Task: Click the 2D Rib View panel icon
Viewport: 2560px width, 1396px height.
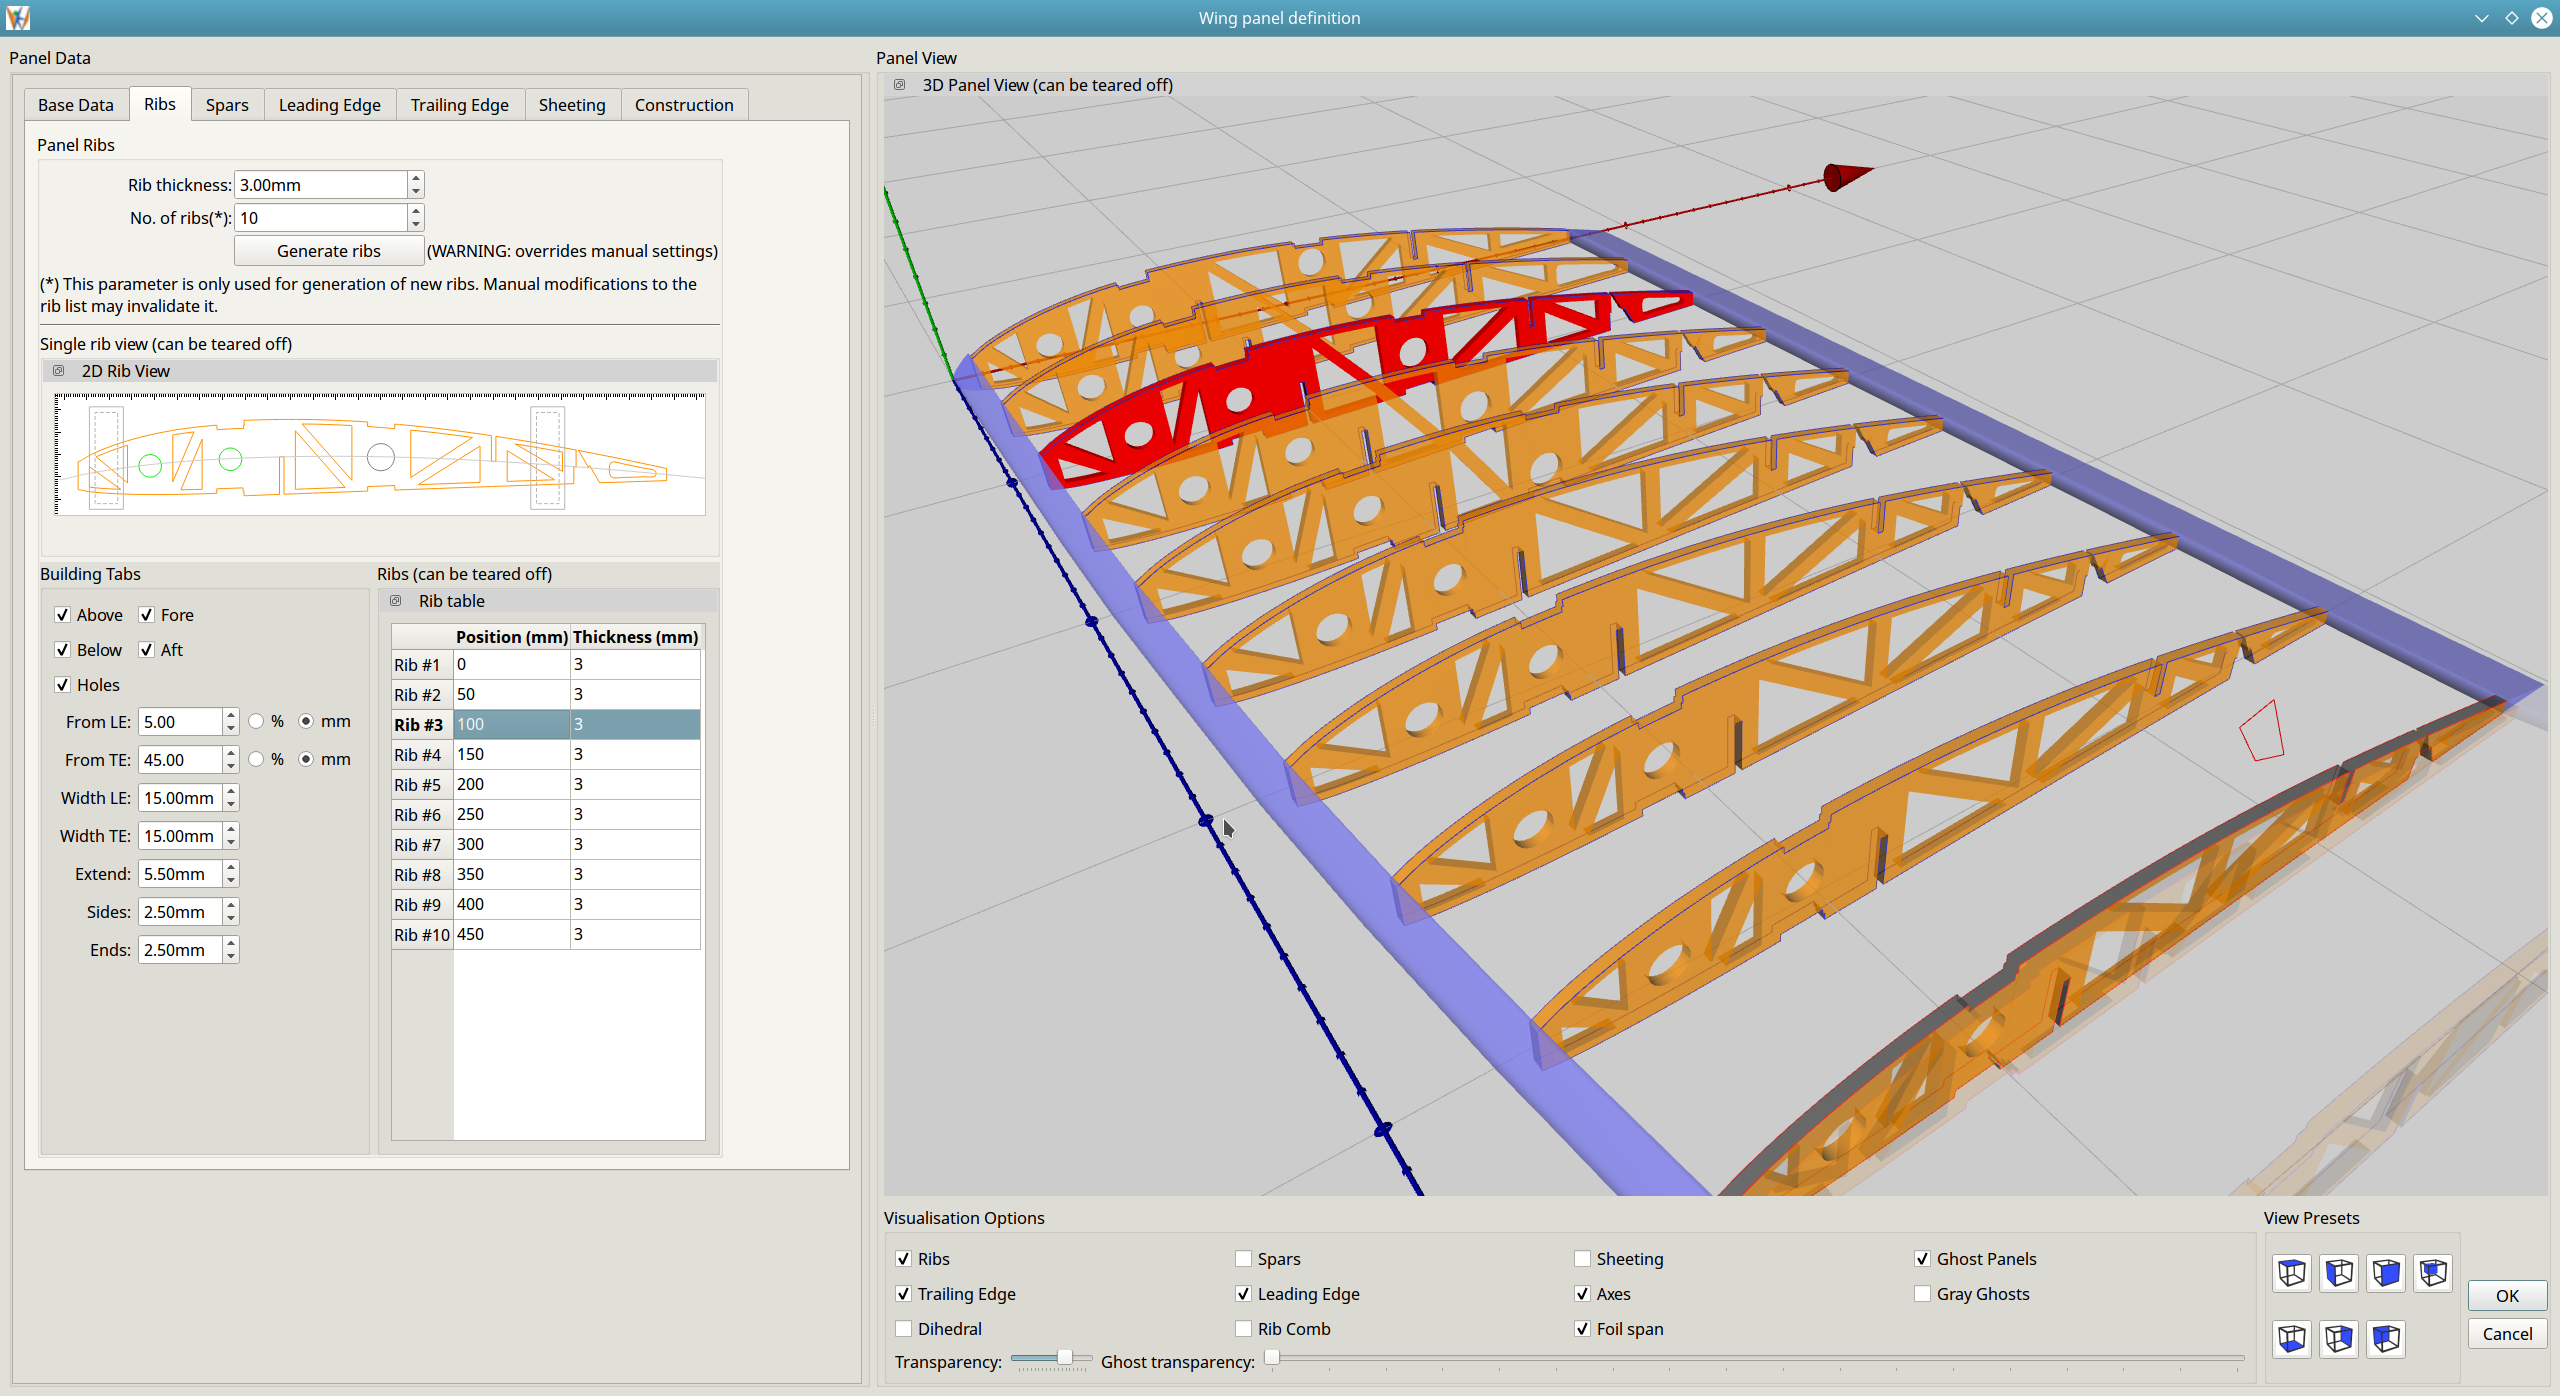Action: click(57, 371)
